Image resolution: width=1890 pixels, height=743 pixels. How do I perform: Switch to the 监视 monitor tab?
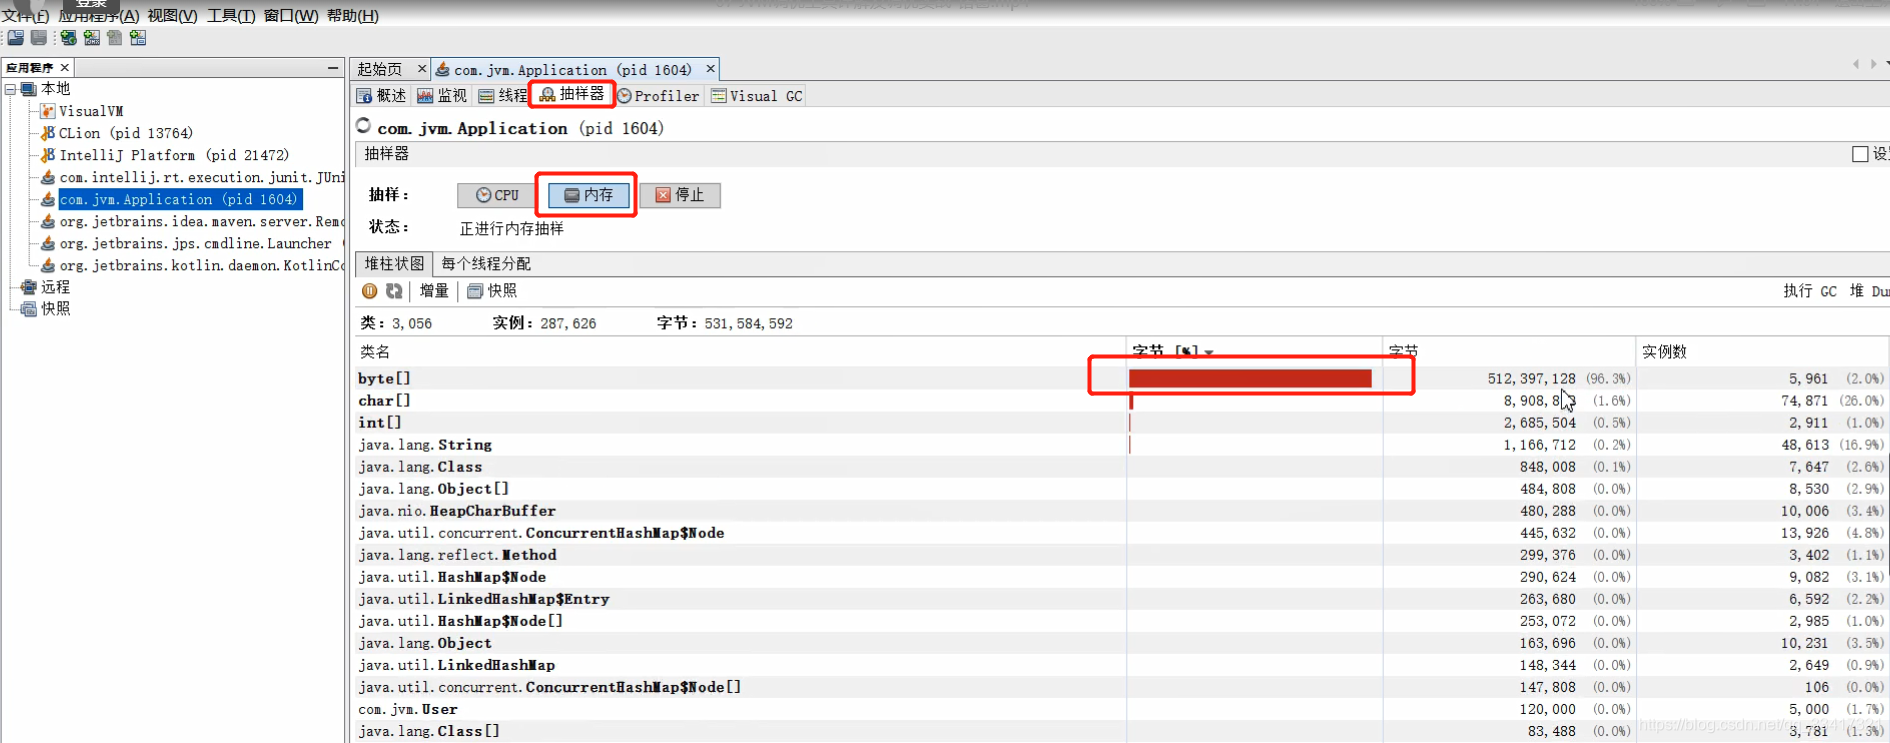tap(442, 95)
